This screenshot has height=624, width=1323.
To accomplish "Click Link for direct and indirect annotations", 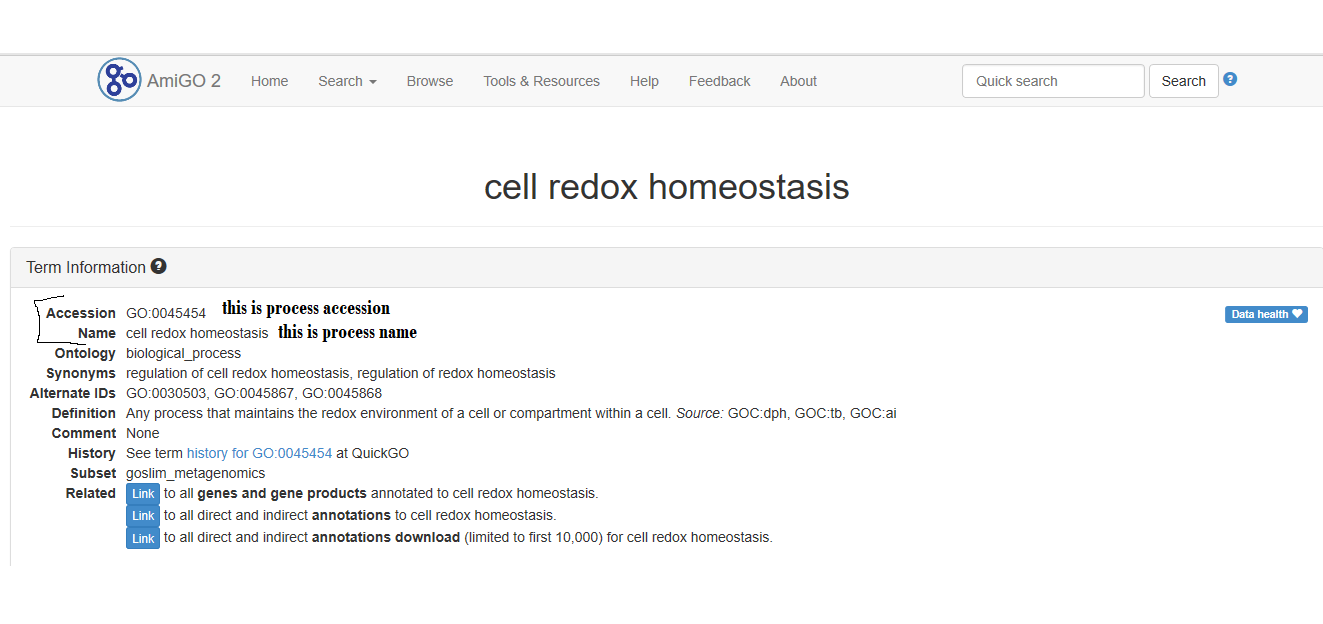I will coord(143,516).
